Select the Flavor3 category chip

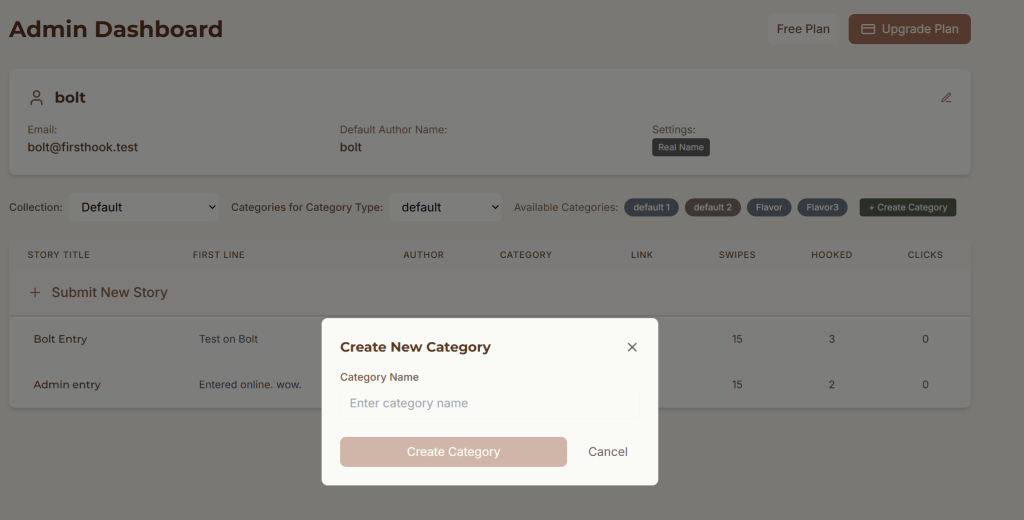tap(822, 207)
